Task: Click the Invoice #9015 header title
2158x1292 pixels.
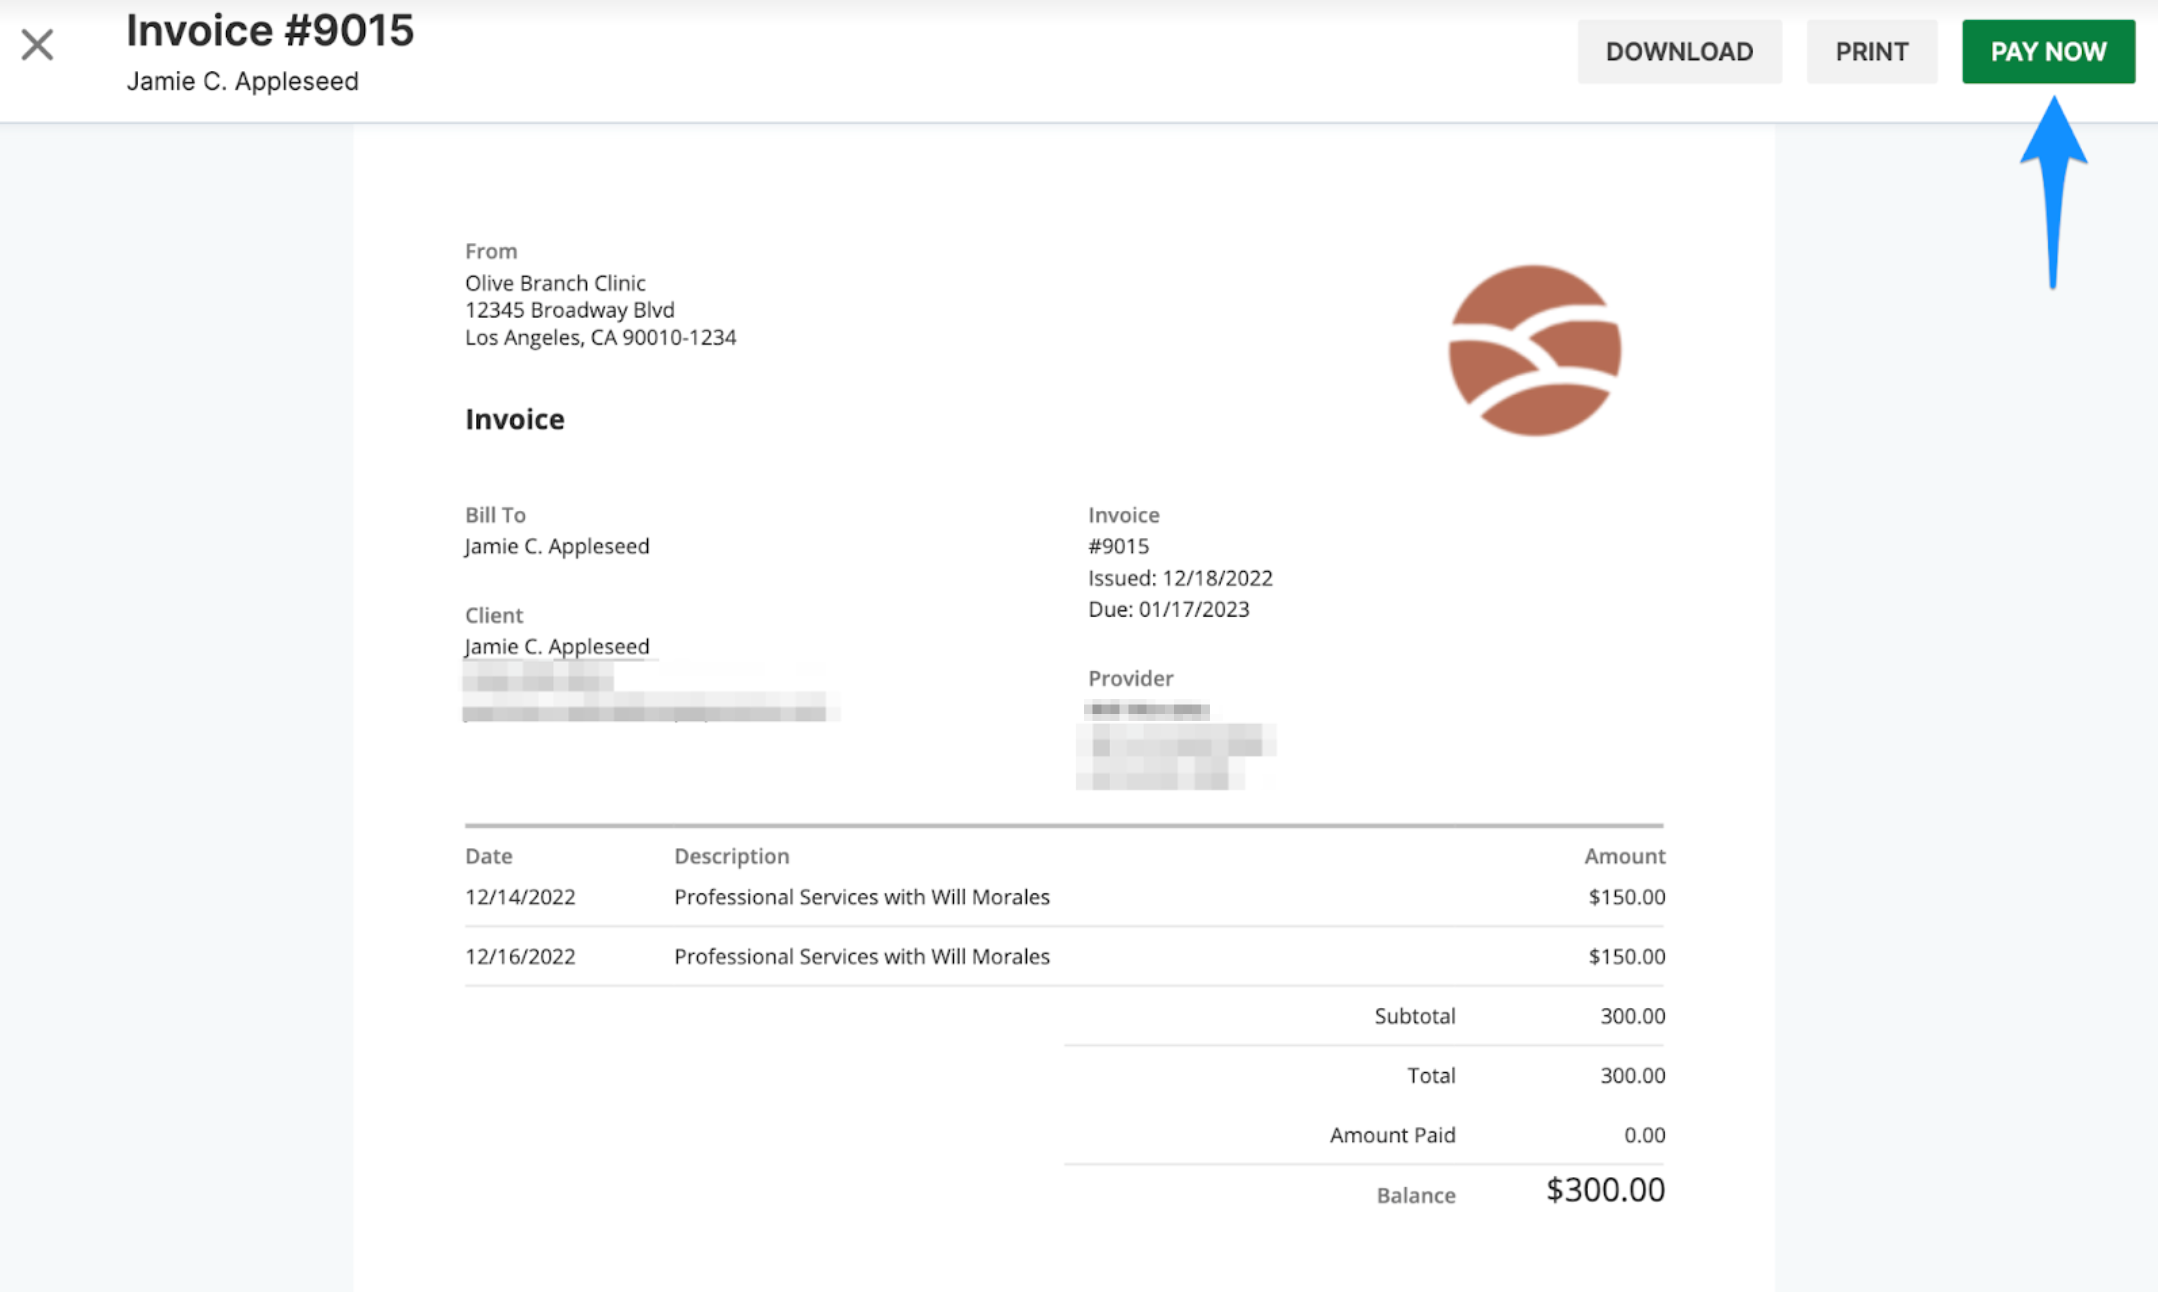Action: tap(270, 31)
